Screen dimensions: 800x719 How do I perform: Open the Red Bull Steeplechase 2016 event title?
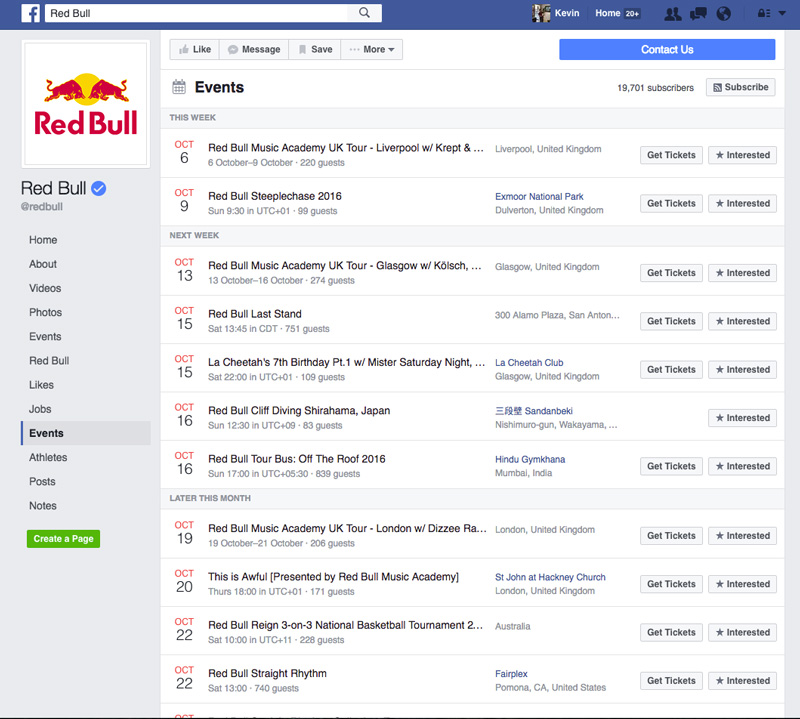click(274, 196)
